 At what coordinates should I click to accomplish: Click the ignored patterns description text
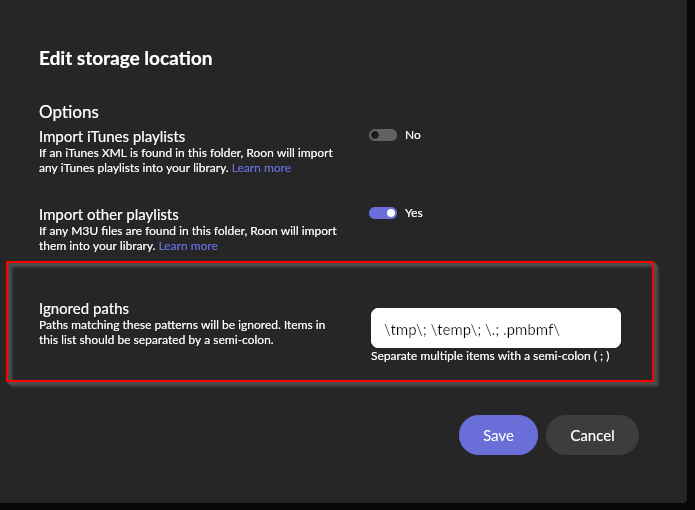pos(182,332)
